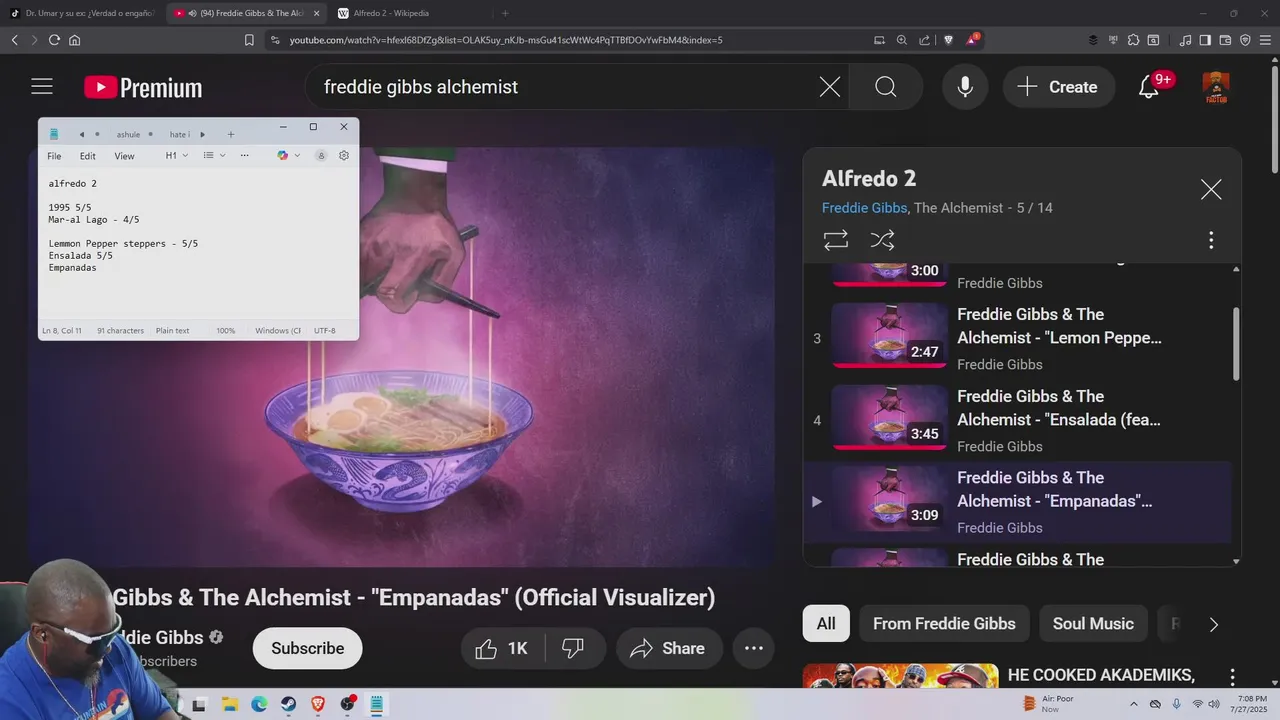Select the Soul Music chip

click(x=1093, y=624)
